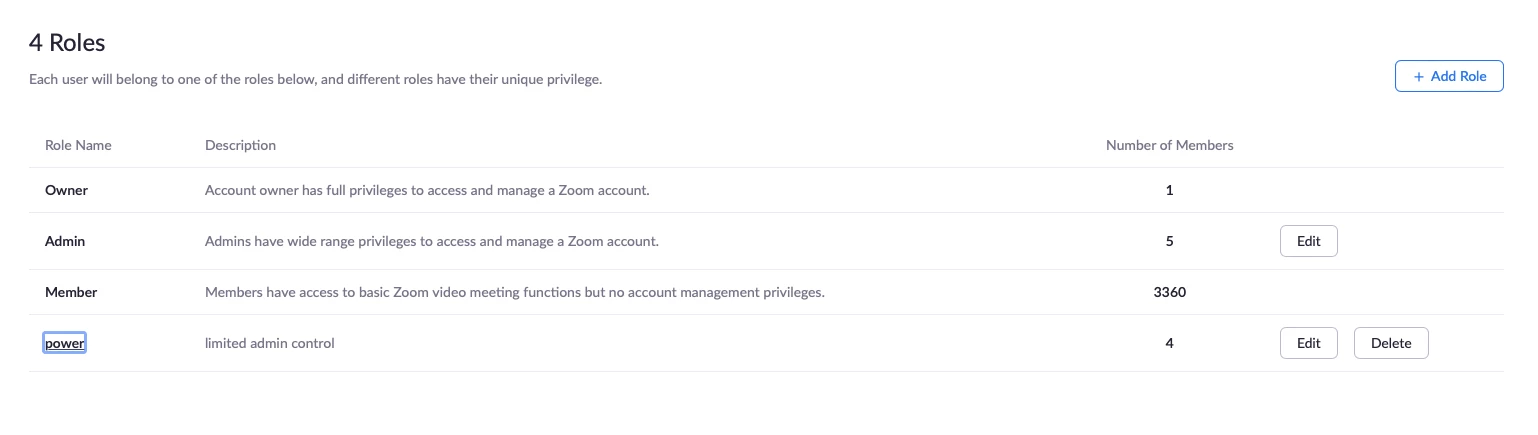The image size is (1538, 435).
Task: Select the Admin role name
Action: point(65,241)
